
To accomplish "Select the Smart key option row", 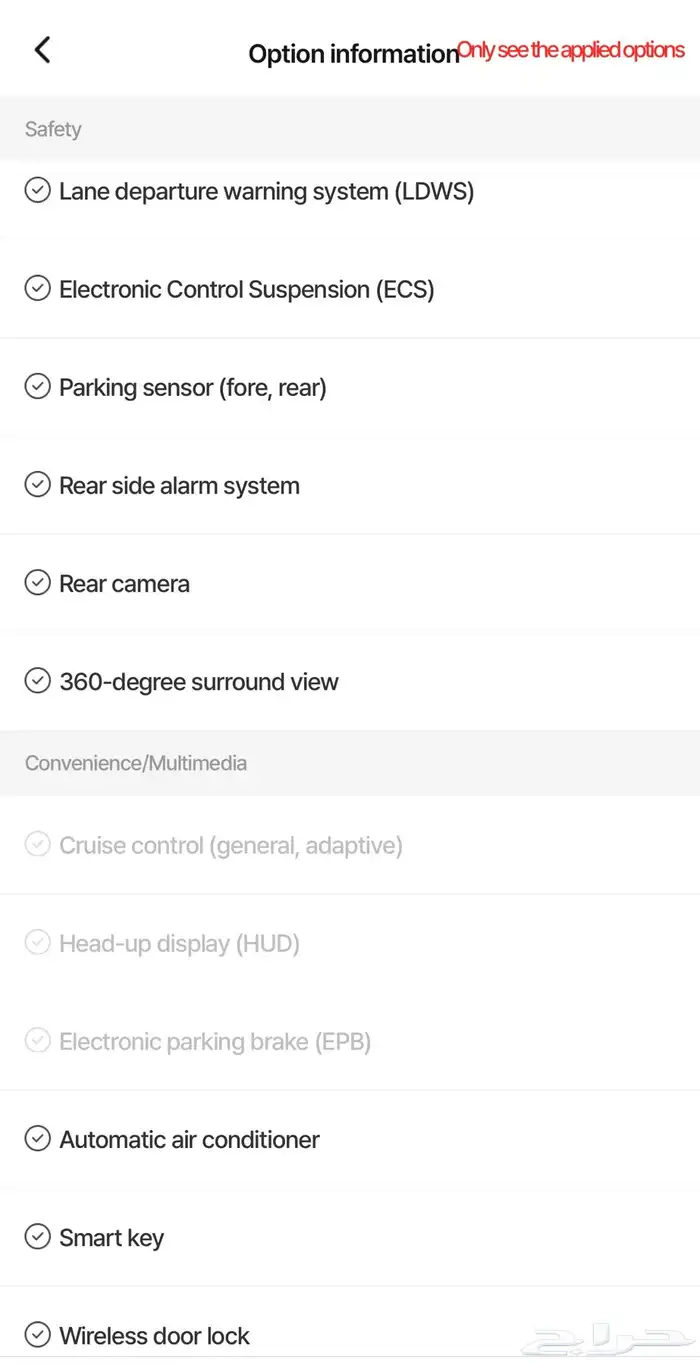I will (350, 1237).
